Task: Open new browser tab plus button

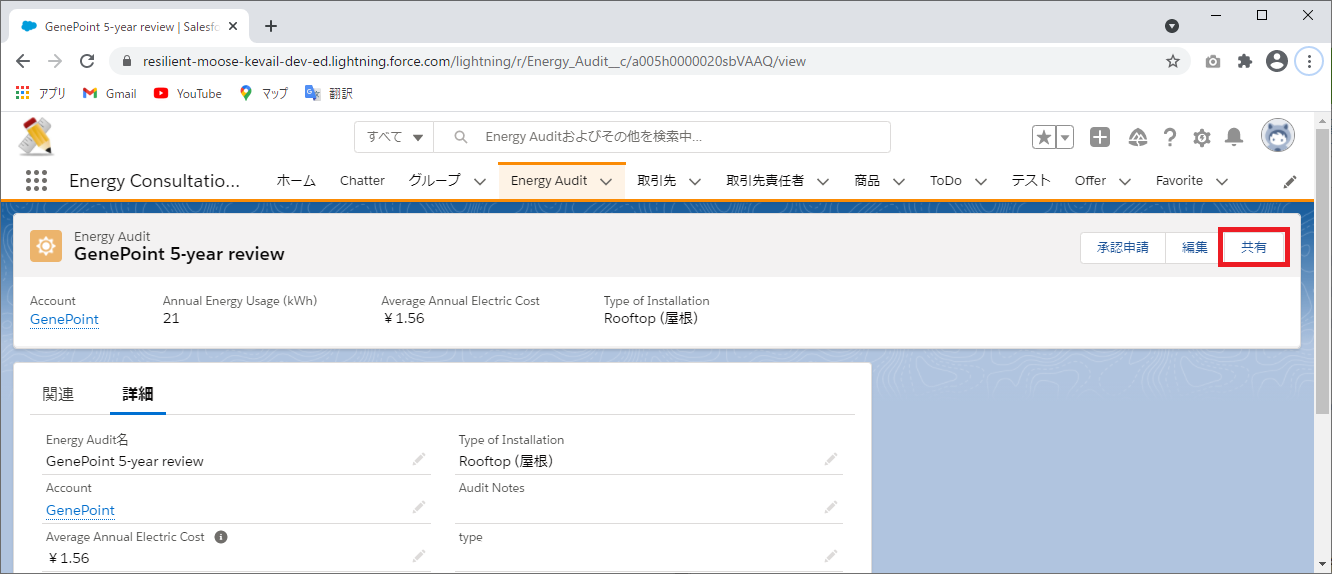Action: [271, 26]
